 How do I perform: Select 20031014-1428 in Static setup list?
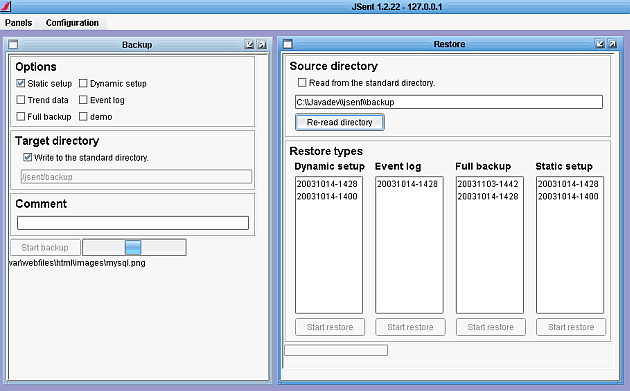tap(568, 184)
